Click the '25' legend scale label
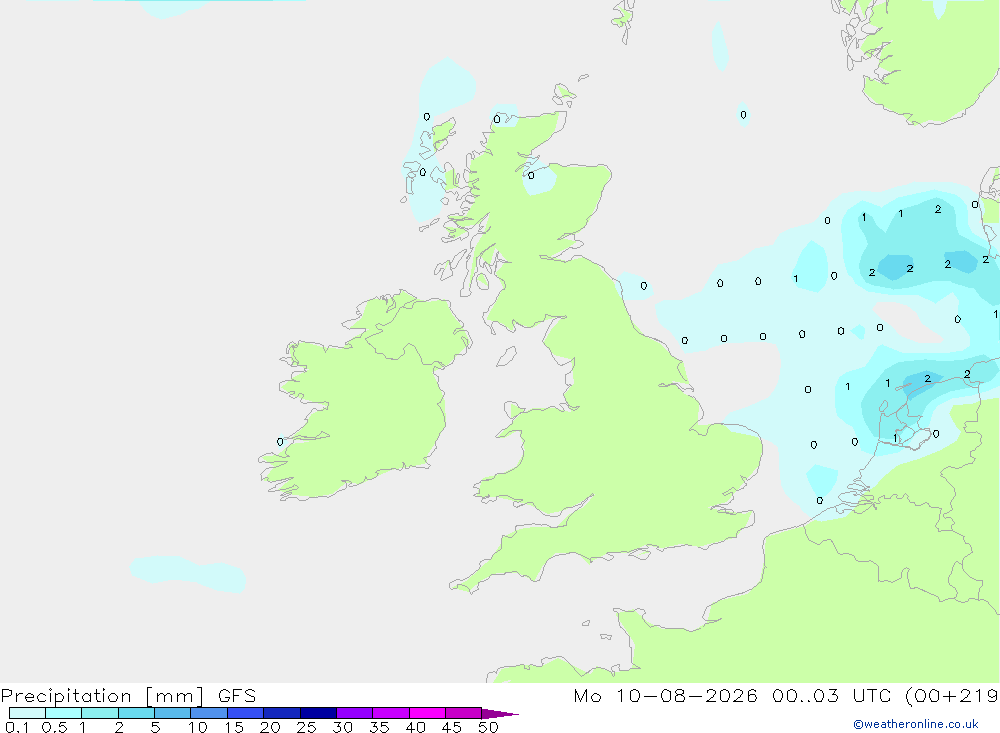Image resolution: width=1000 pixels, height=733 pixels. point(306,727)
